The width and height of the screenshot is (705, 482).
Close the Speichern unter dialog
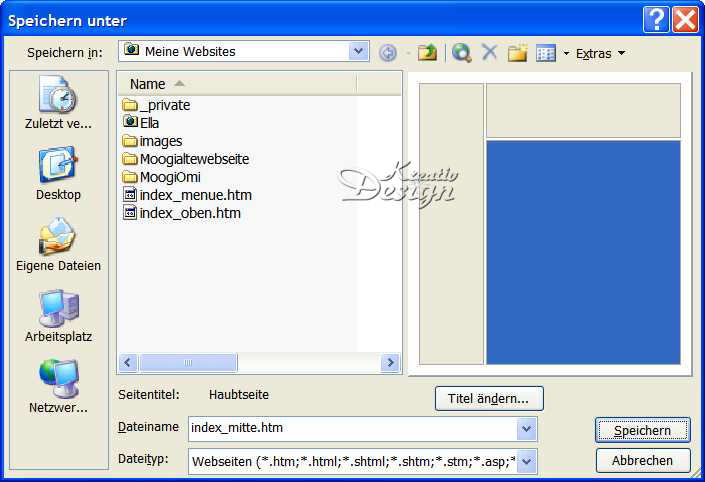(x=685, y=19)
